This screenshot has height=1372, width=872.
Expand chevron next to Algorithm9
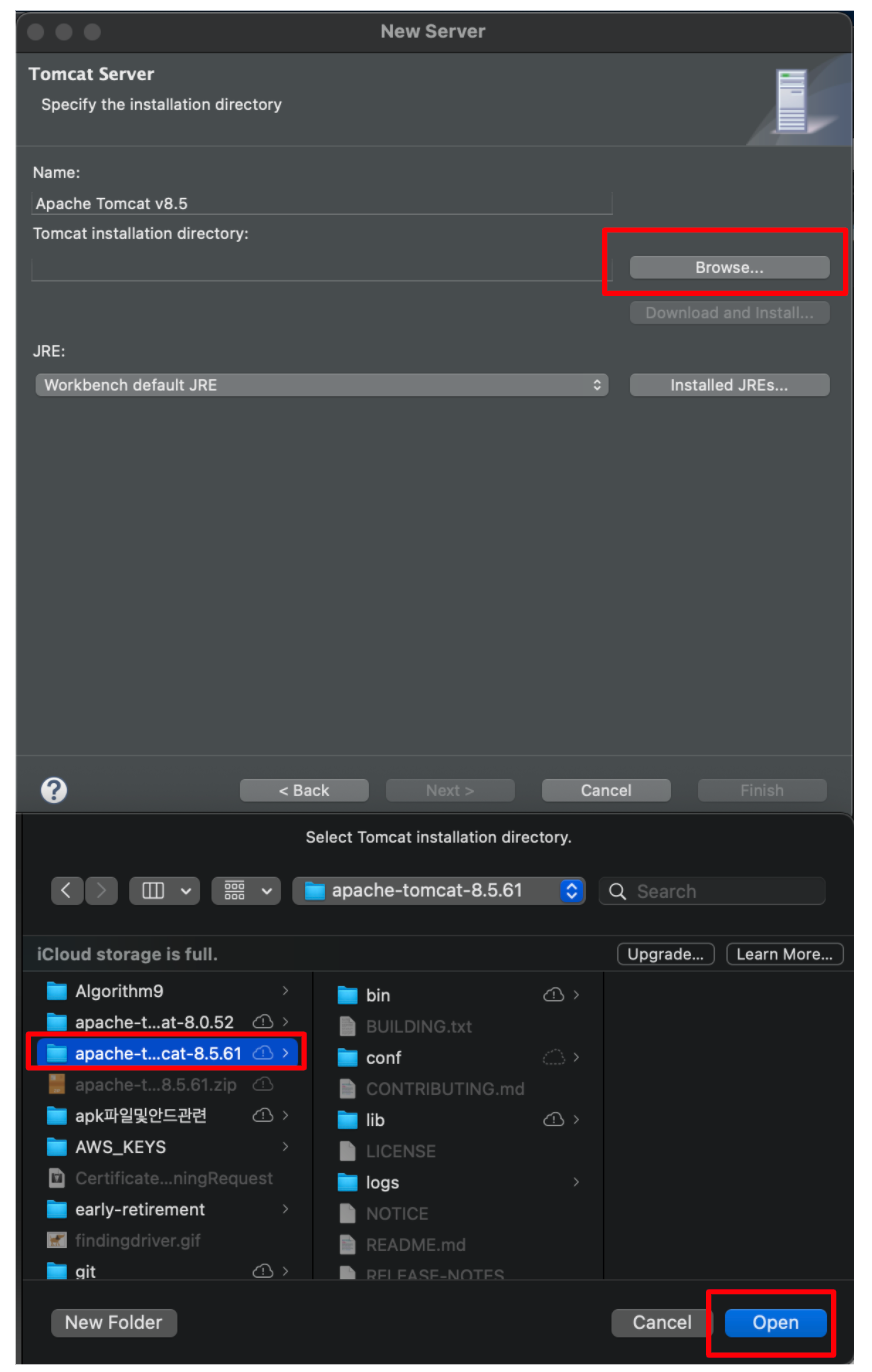(x=286, y=991)
